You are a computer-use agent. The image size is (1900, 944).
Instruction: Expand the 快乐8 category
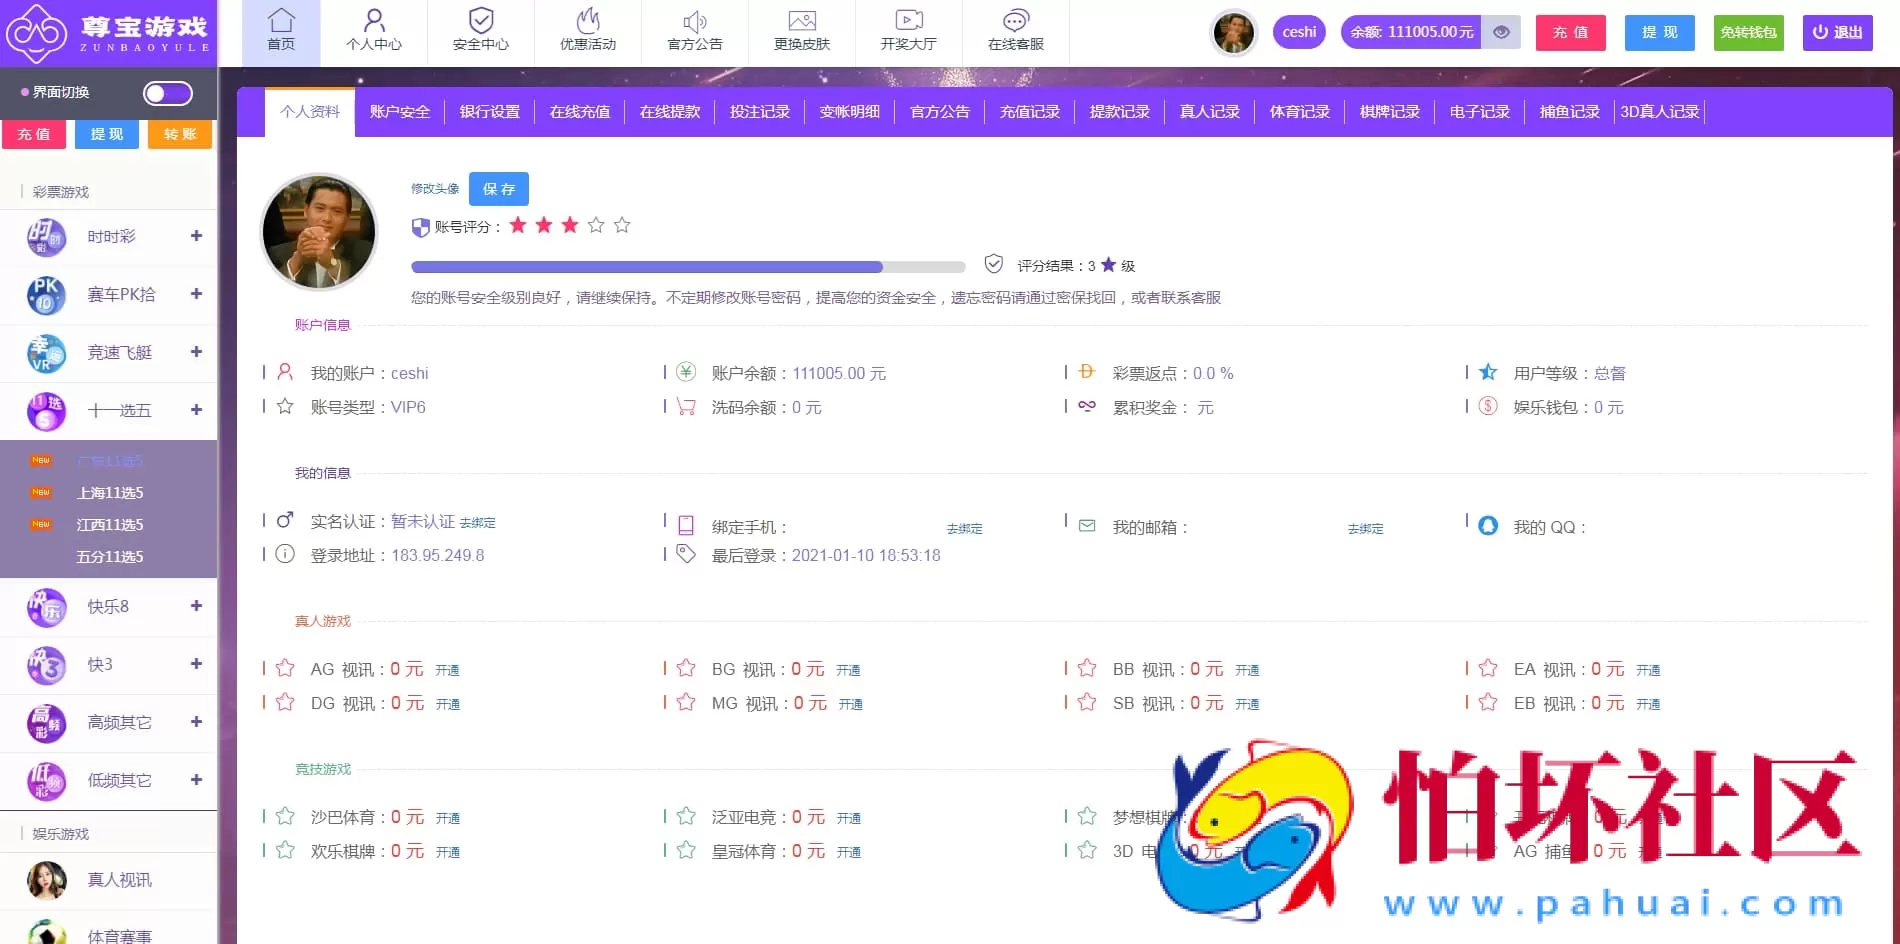tap(196, 607)
